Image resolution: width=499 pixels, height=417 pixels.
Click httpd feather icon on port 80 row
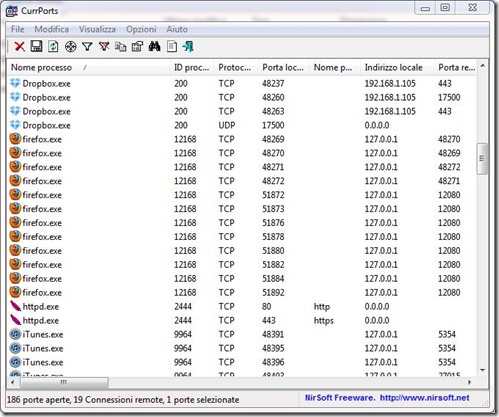15,306
